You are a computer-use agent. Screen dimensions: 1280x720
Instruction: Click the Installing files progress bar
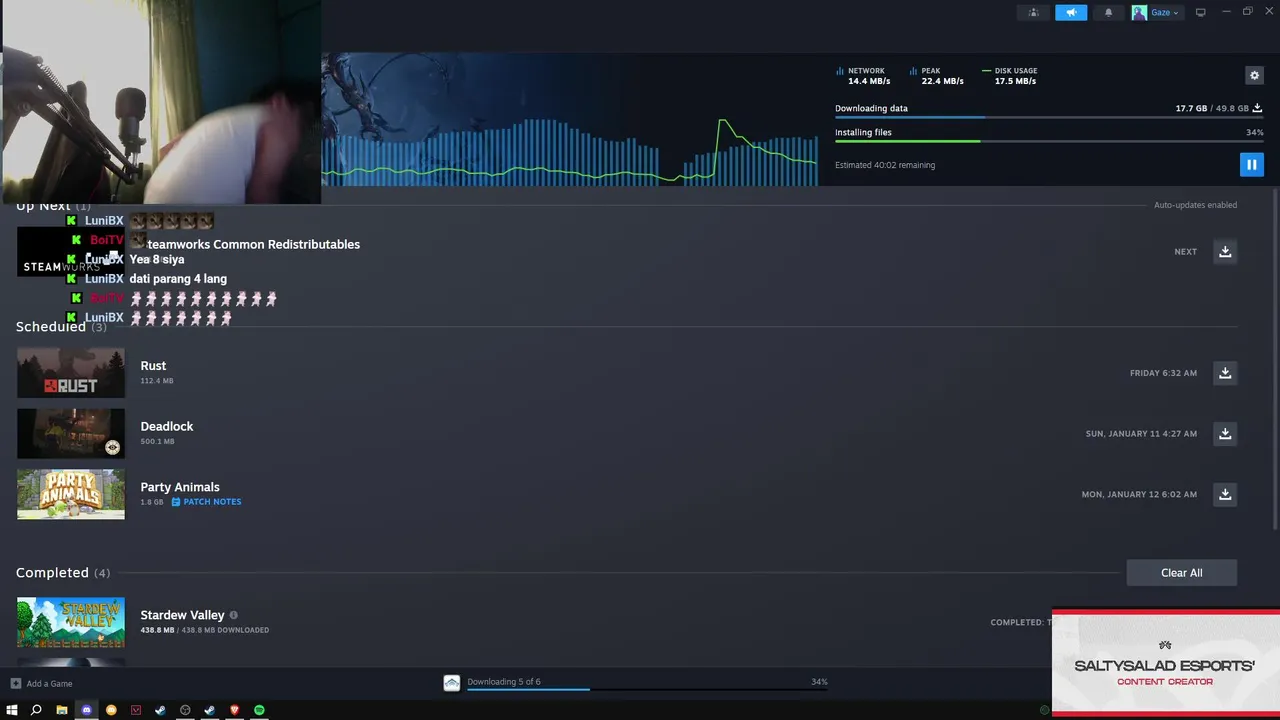[x=1049, y=142]
